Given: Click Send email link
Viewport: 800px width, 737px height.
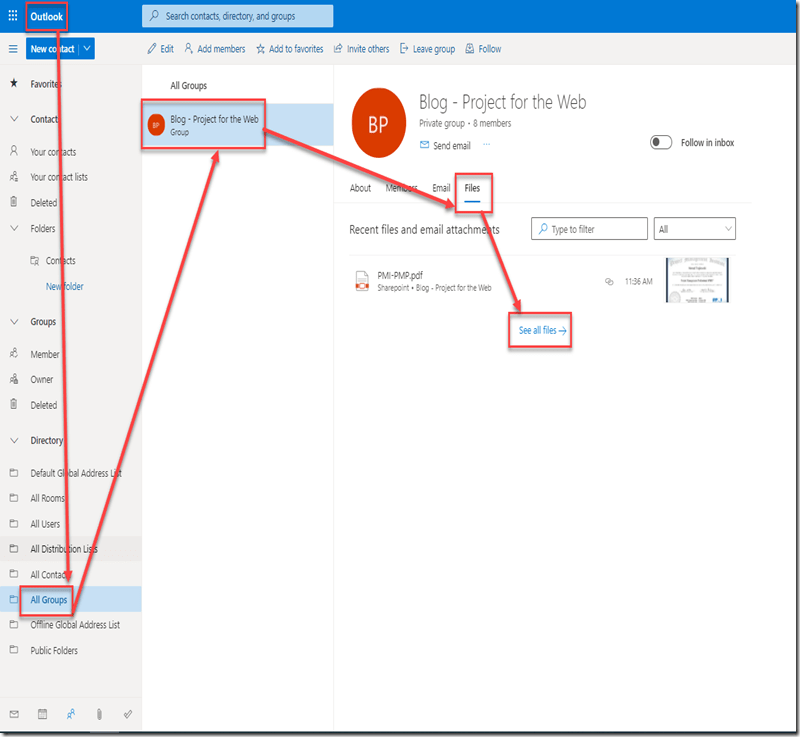Looking at the screenshot, I should [x=445, y=145].
